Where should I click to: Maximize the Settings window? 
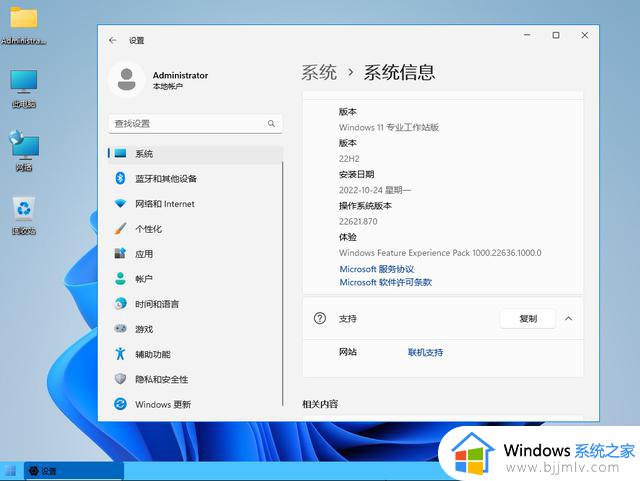point(556,35)
